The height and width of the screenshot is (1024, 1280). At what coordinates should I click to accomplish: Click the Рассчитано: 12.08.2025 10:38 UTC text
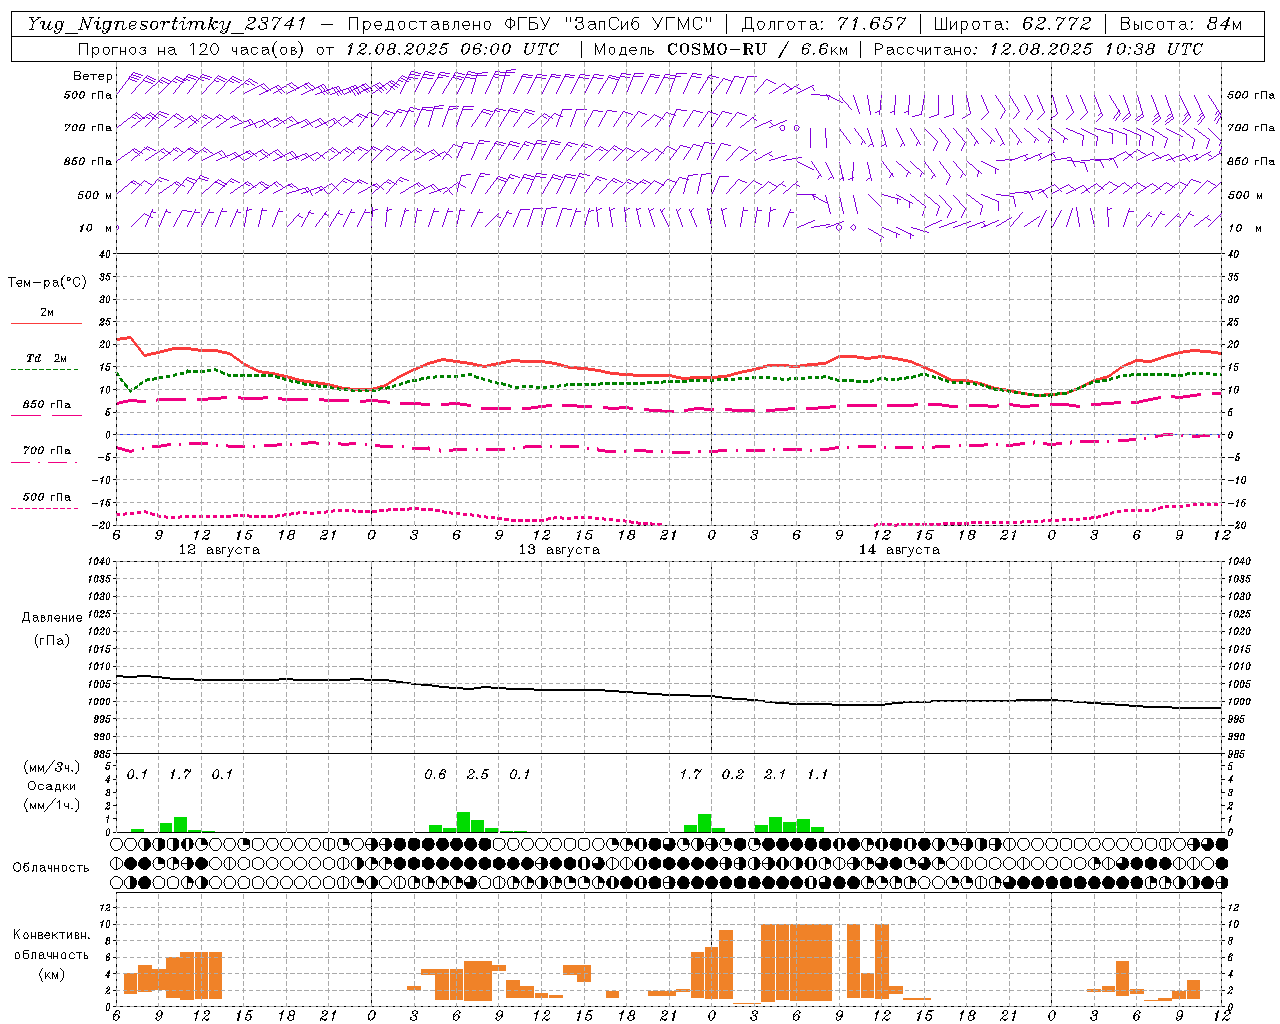(x=1038, y=49)
